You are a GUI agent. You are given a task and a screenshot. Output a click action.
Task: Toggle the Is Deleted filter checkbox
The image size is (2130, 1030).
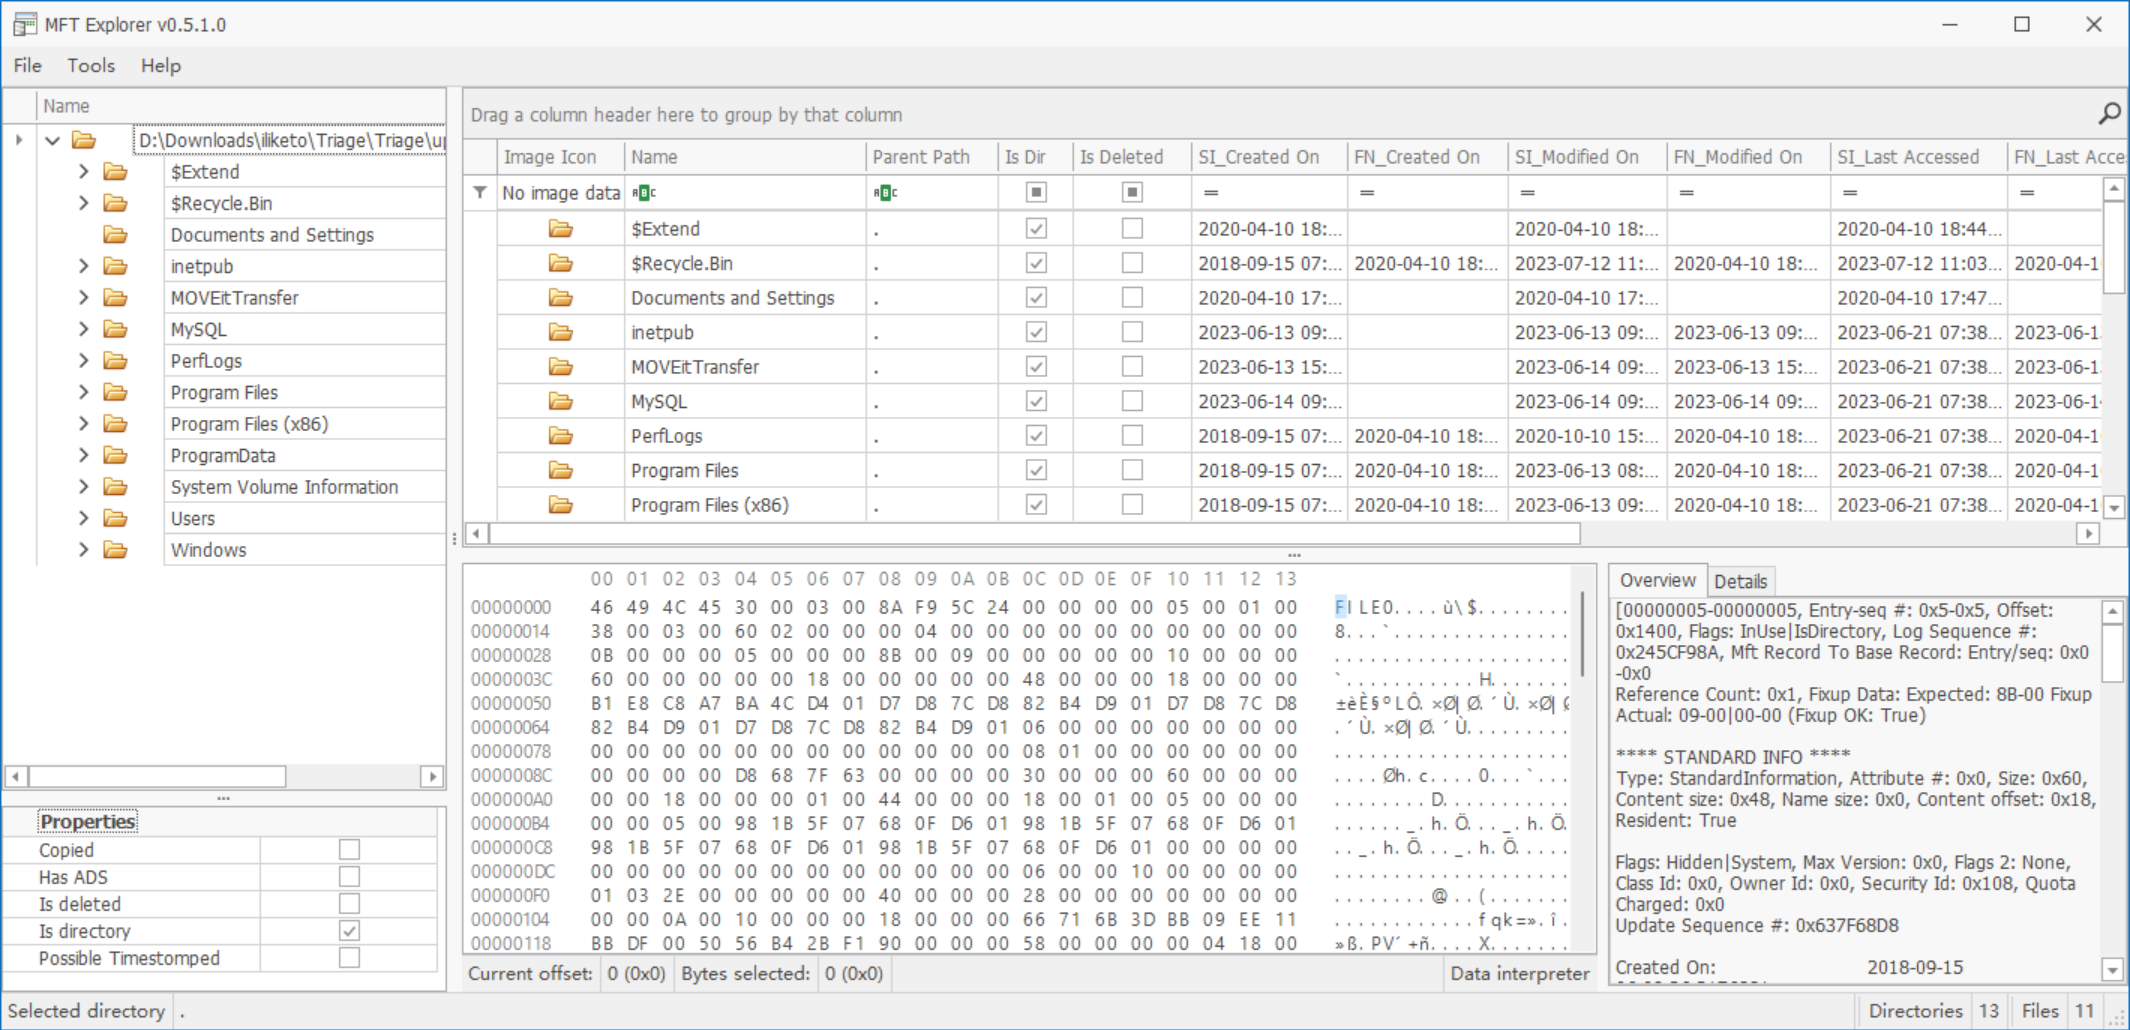coord(1132,192)
